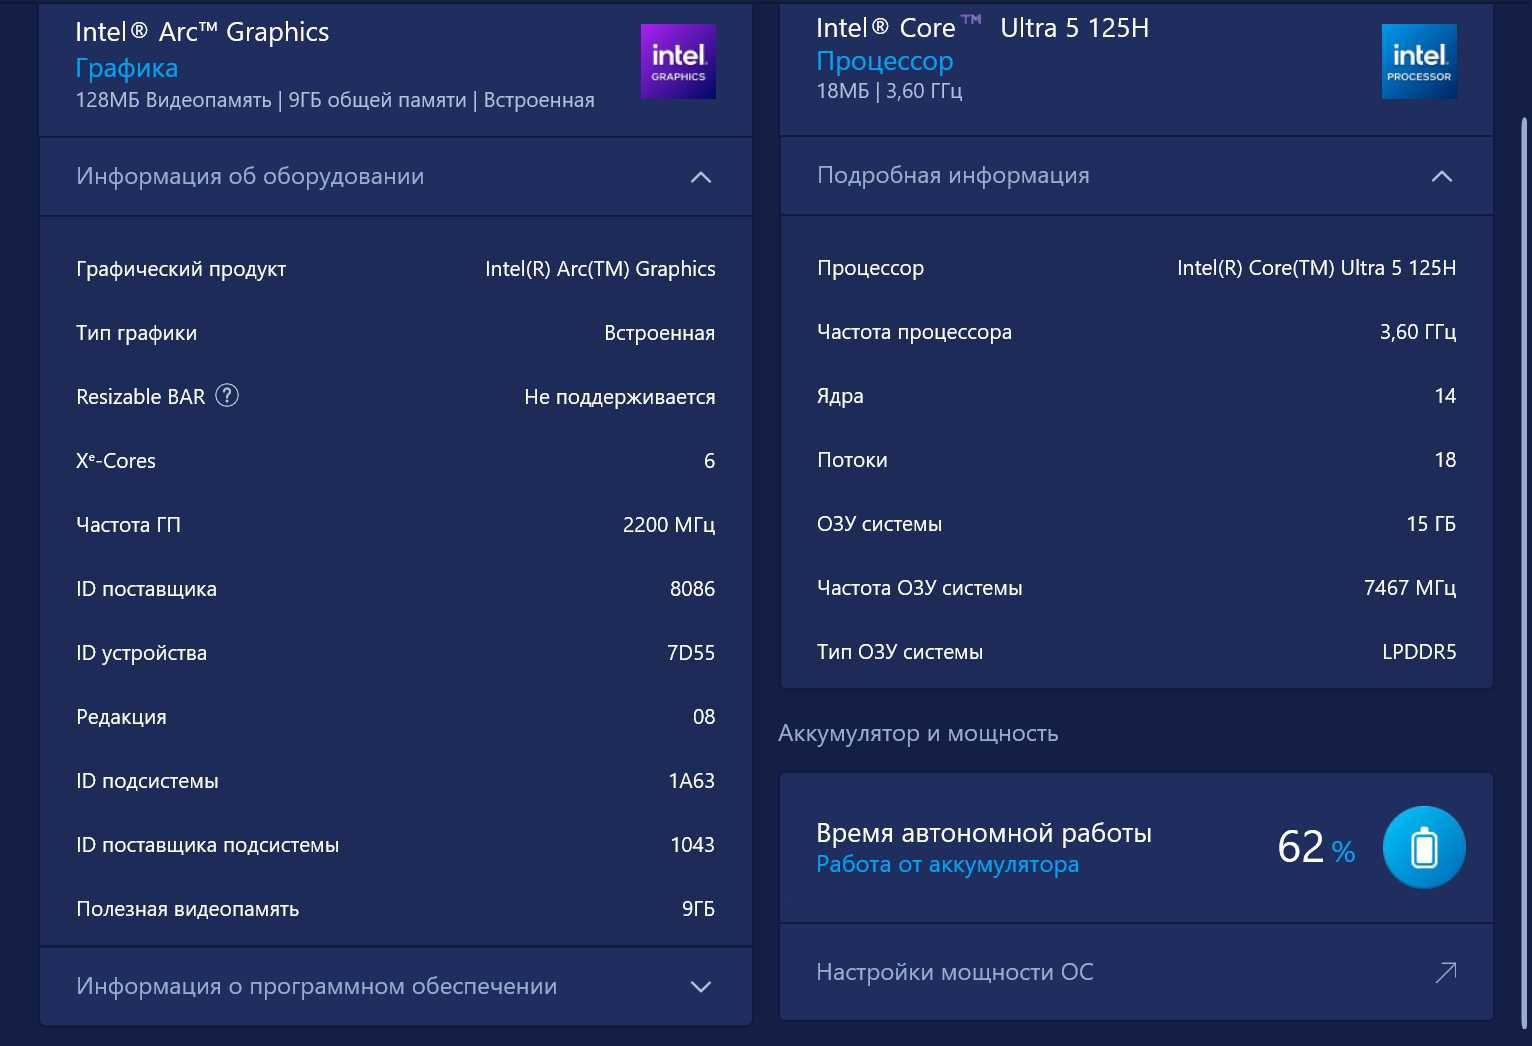Click ID поставщика подсистемы label
The image size is (1532, 1046).
click(x=207, y=845)
